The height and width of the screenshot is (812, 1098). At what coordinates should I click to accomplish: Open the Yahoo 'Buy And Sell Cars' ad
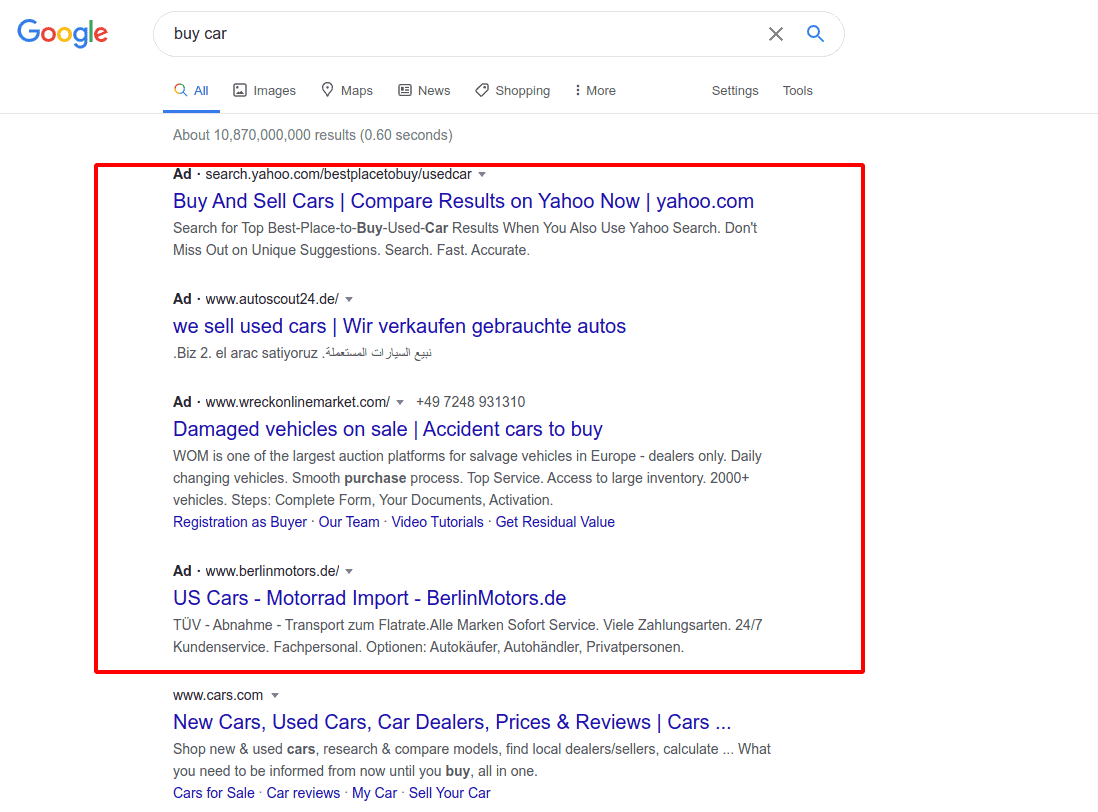[x=464, y=201]
